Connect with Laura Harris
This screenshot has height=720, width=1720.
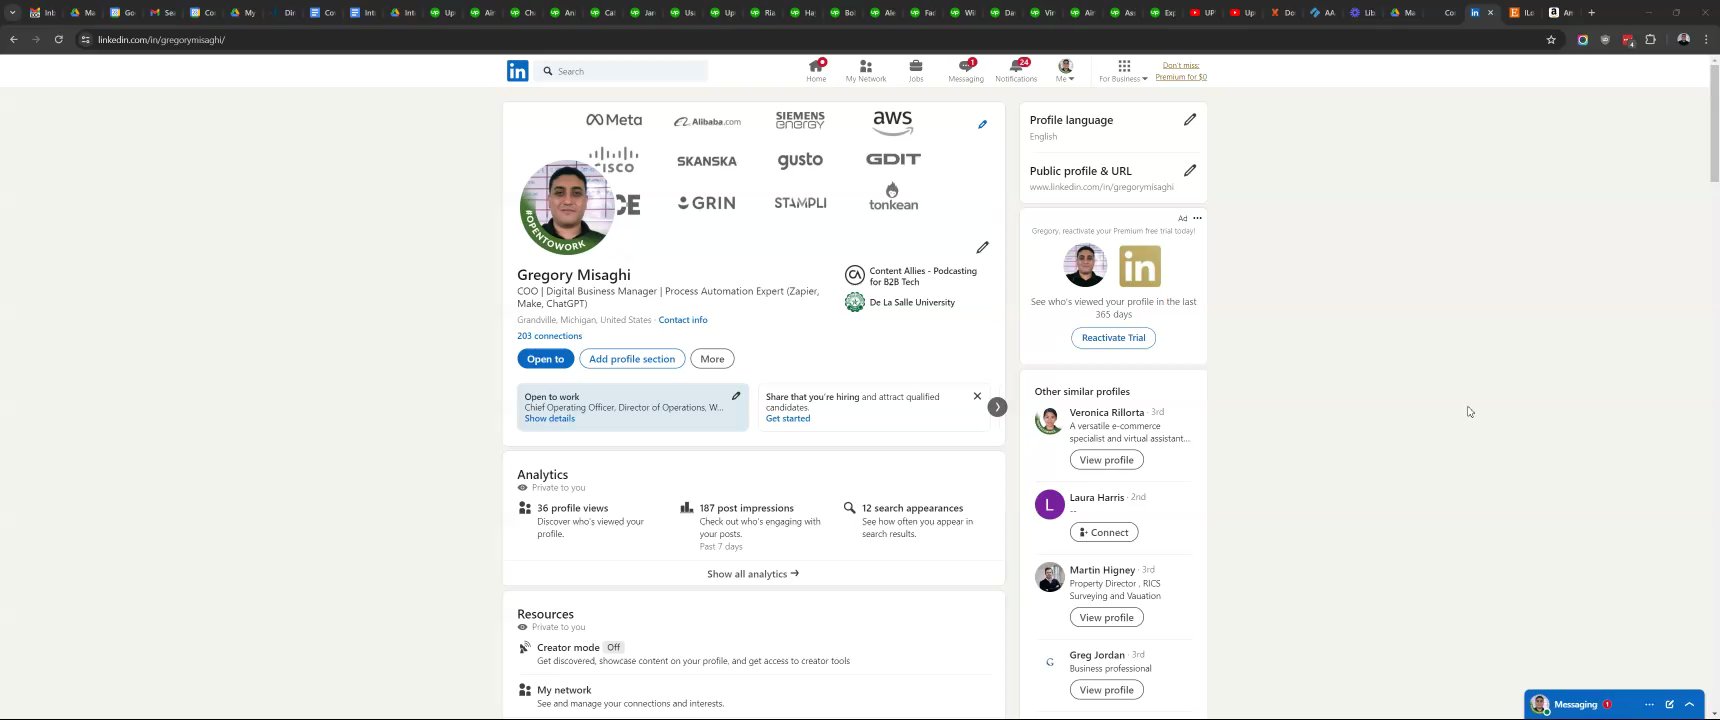pos(1103,532)
